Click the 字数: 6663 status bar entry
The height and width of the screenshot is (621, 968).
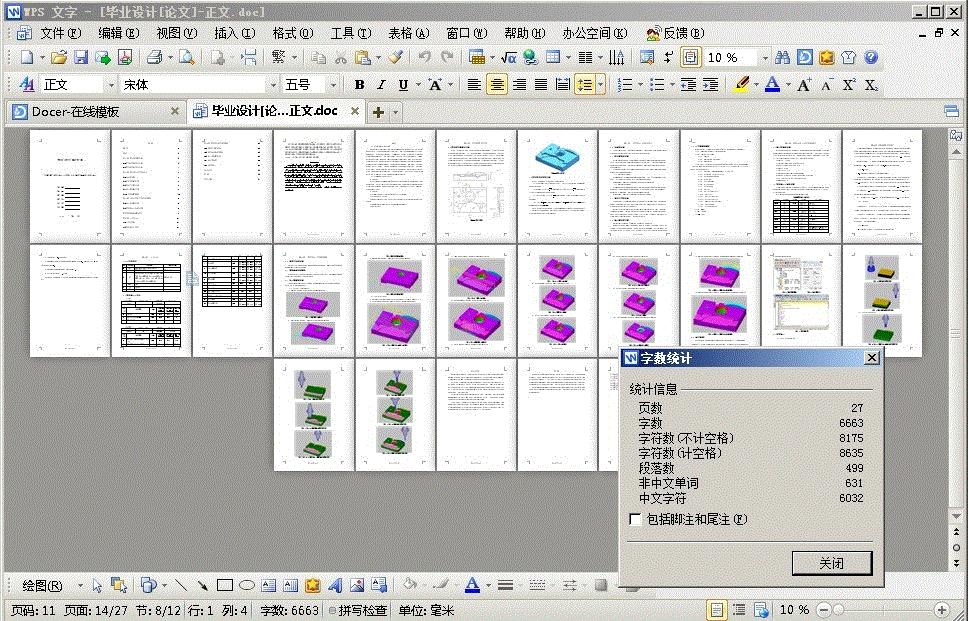(289, 611)
